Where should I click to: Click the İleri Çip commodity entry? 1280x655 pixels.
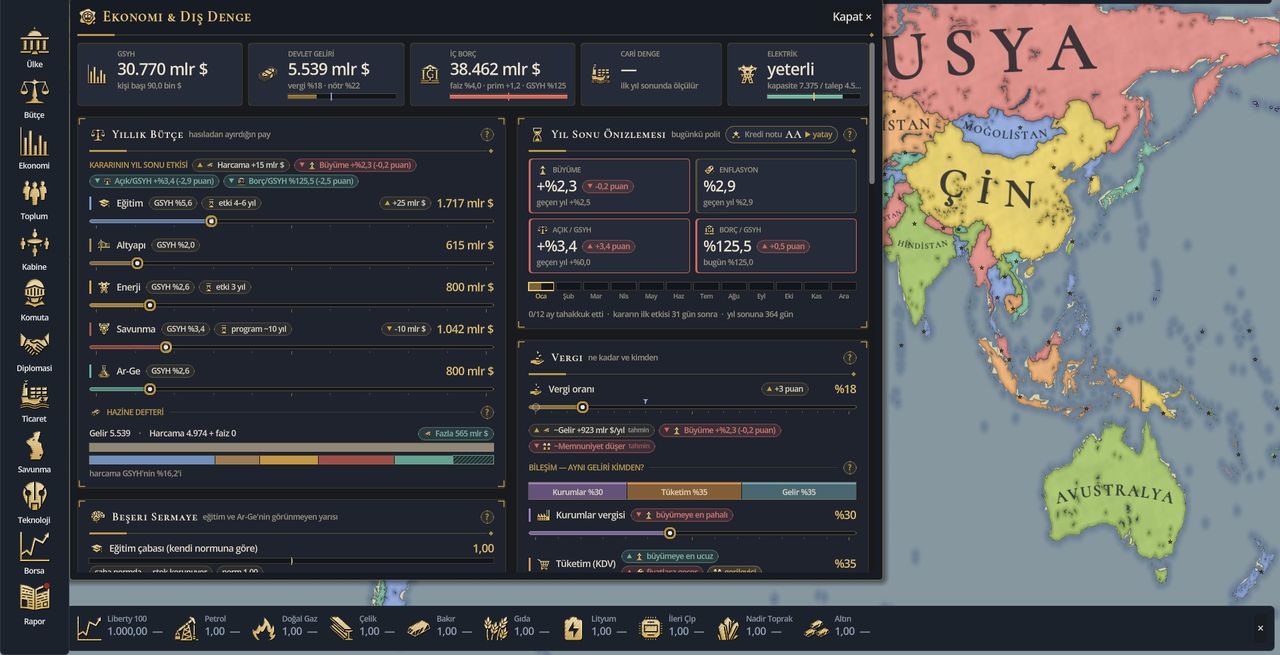pos(672,628)
